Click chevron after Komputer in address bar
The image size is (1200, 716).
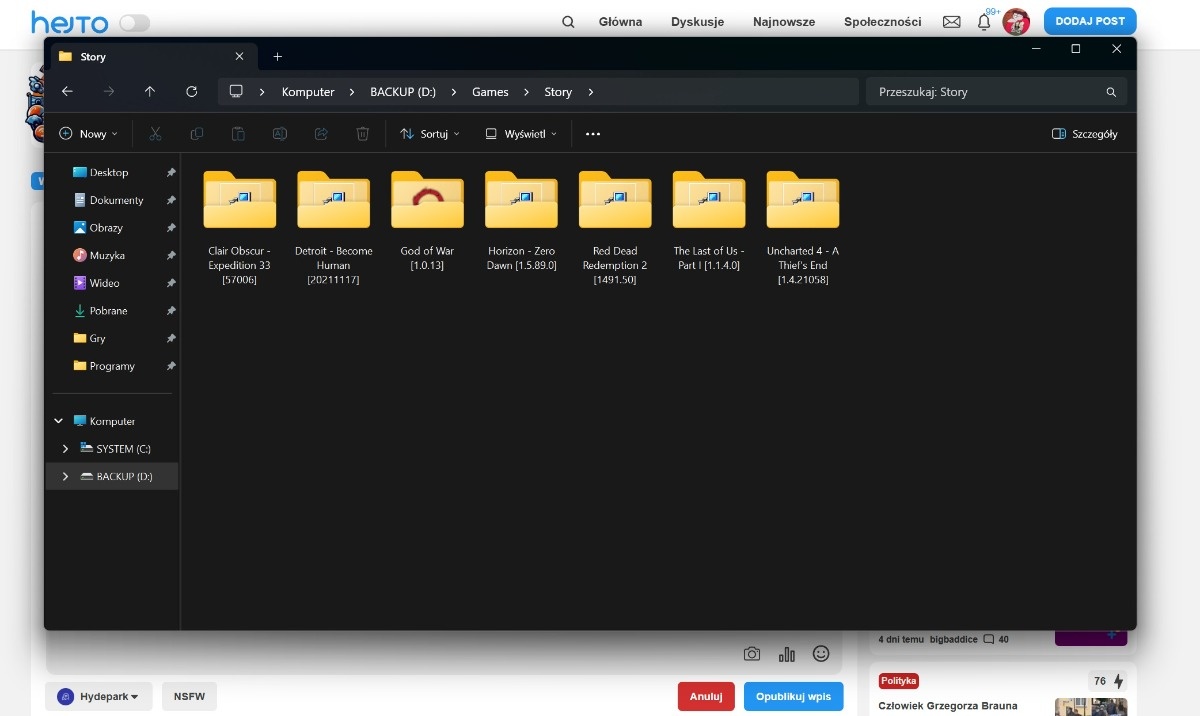coord(352,92)
